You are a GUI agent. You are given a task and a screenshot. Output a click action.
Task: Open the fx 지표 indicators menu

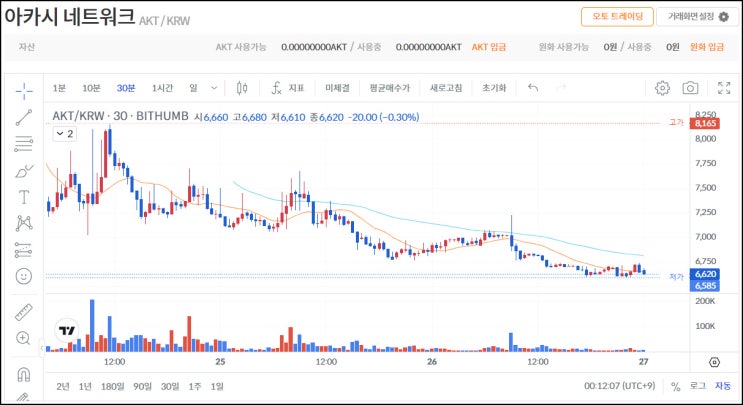287,88
